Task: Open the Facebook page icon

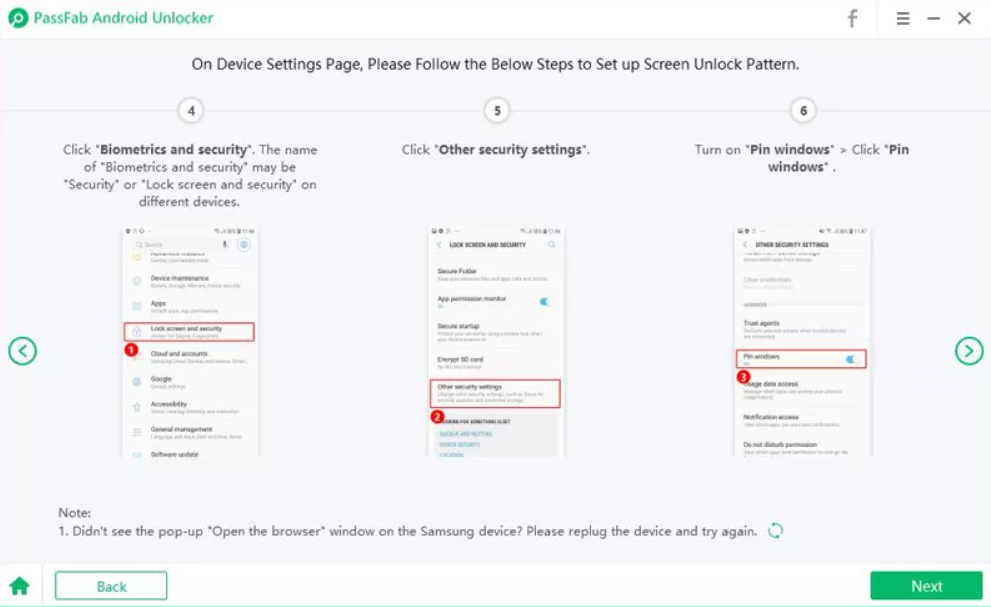Action: (x=852, y=18)
